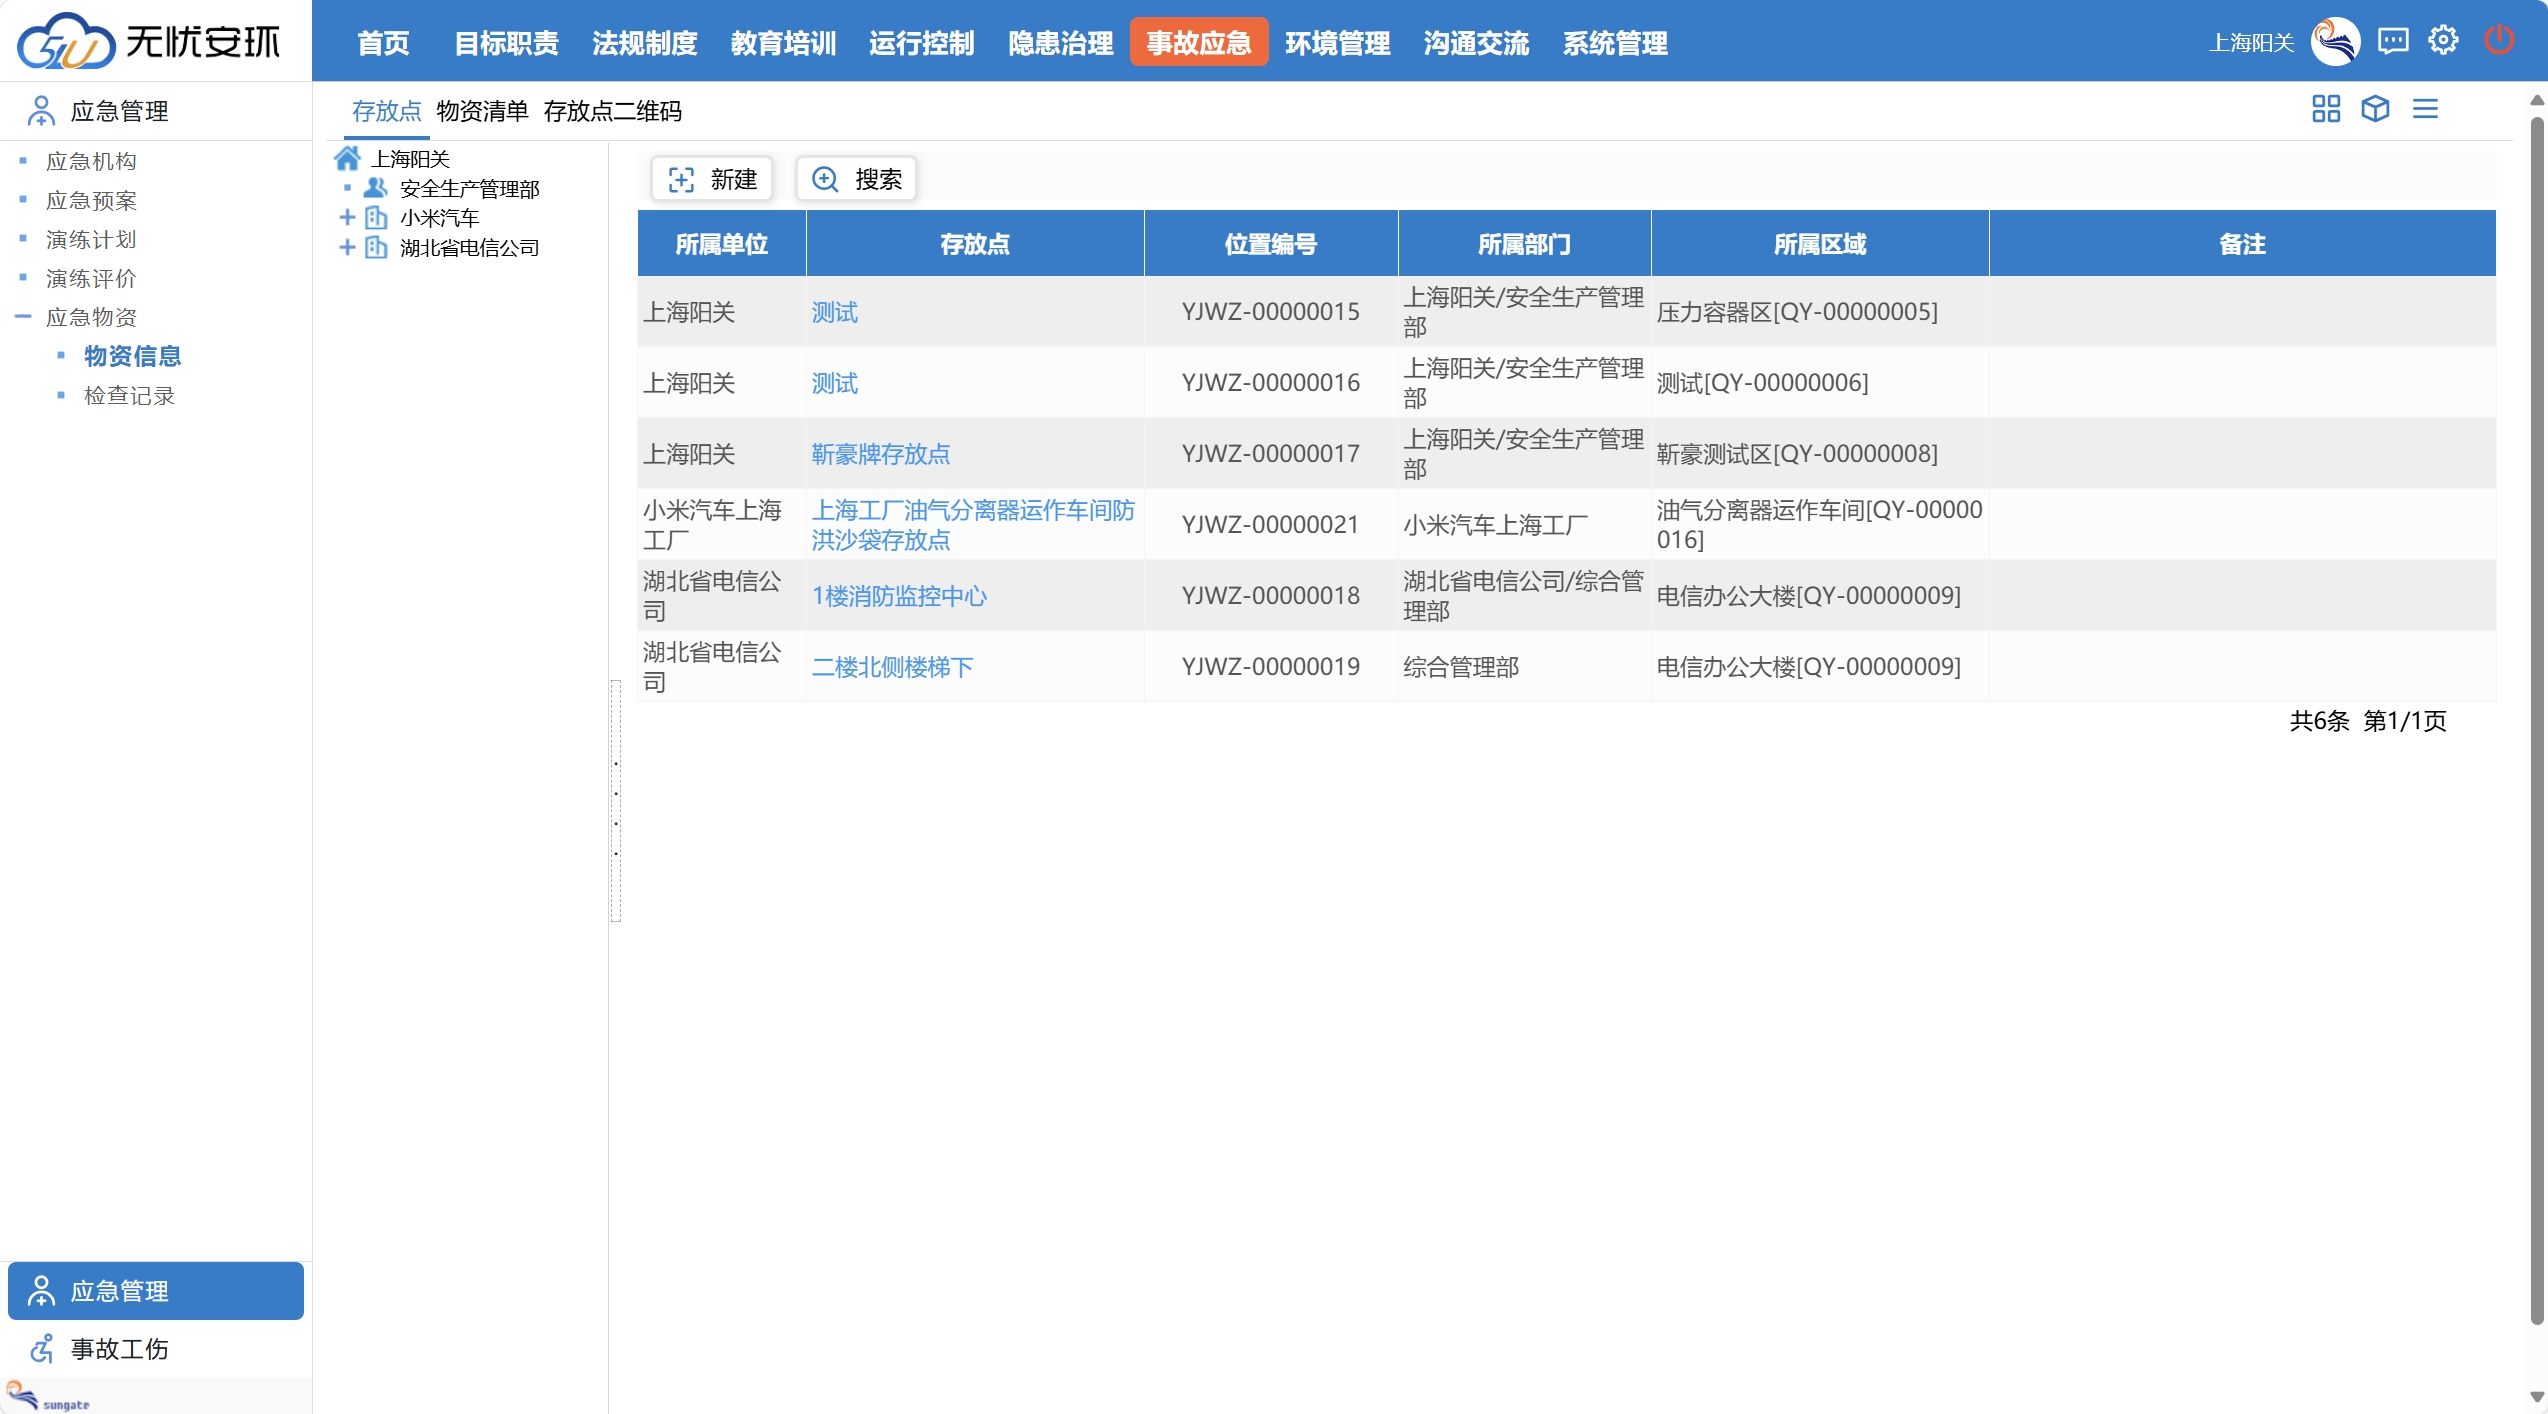Screen dimensions: 2548x1414
Task: Click the 所属部门 column header
Action: click(x=1524, y=243)
